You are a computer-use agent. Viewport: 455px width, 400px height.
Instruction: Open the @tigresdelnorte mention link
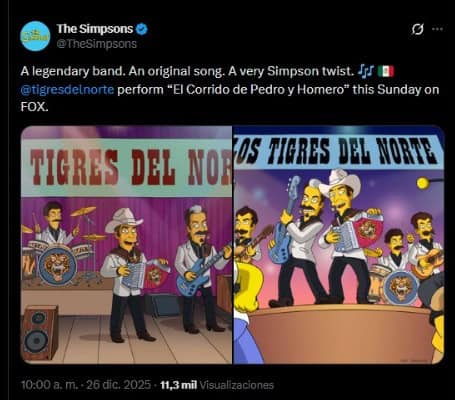67,90
